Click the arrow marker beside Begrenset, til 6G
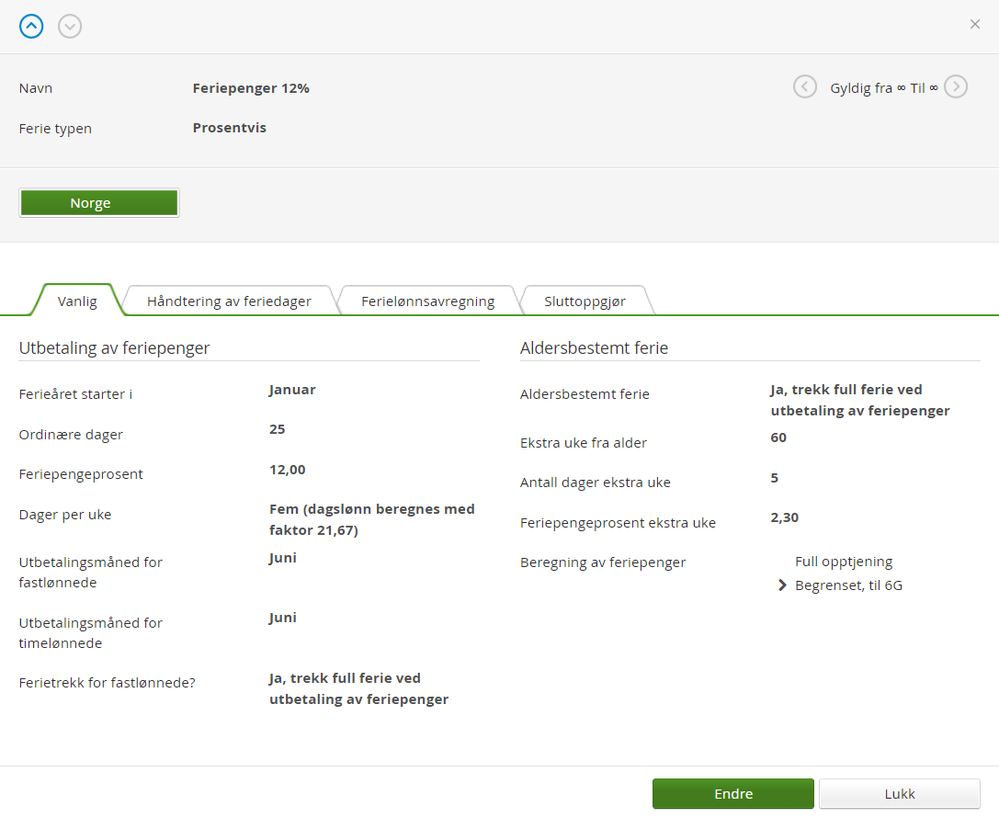 (x=782, y=586)
